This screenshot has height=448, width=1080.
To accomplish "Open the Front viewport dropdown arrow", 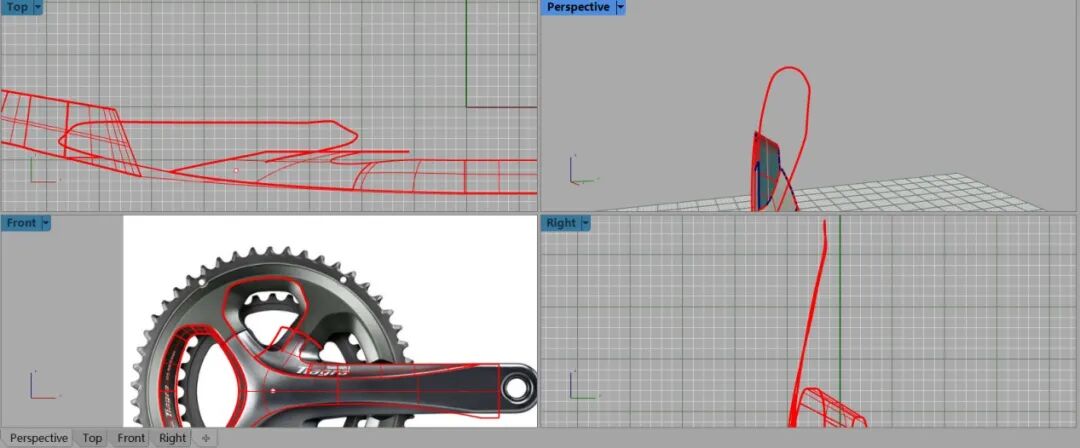I will pos(45,223).
